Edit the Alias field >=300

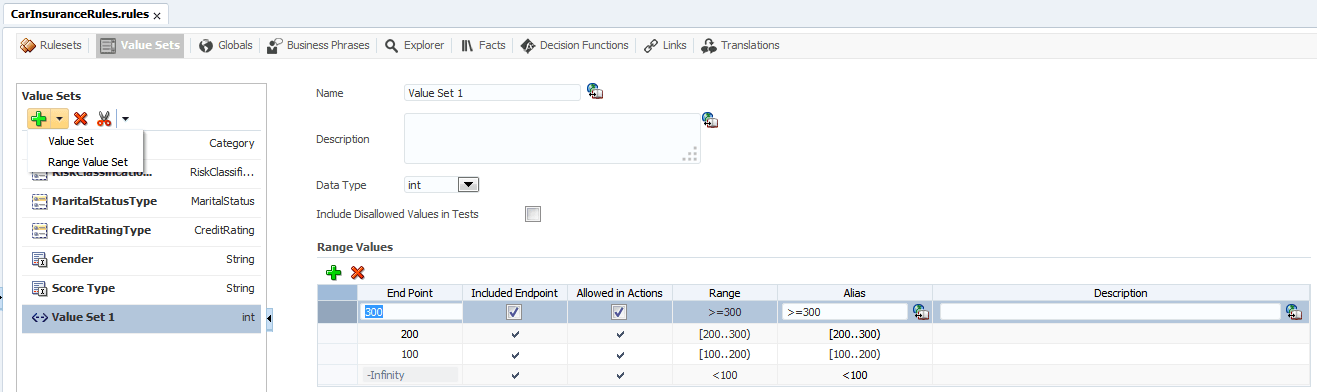[x=844, y=312]
